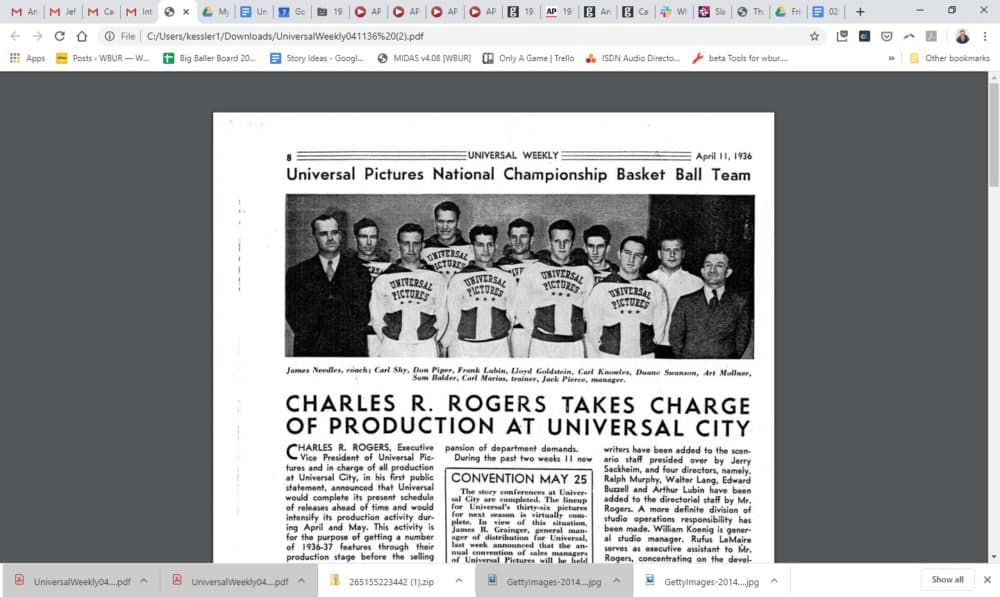
Task: Switch to the Gmail 'Int' tab
Action: pyautogui.click(x=139, y=11)
